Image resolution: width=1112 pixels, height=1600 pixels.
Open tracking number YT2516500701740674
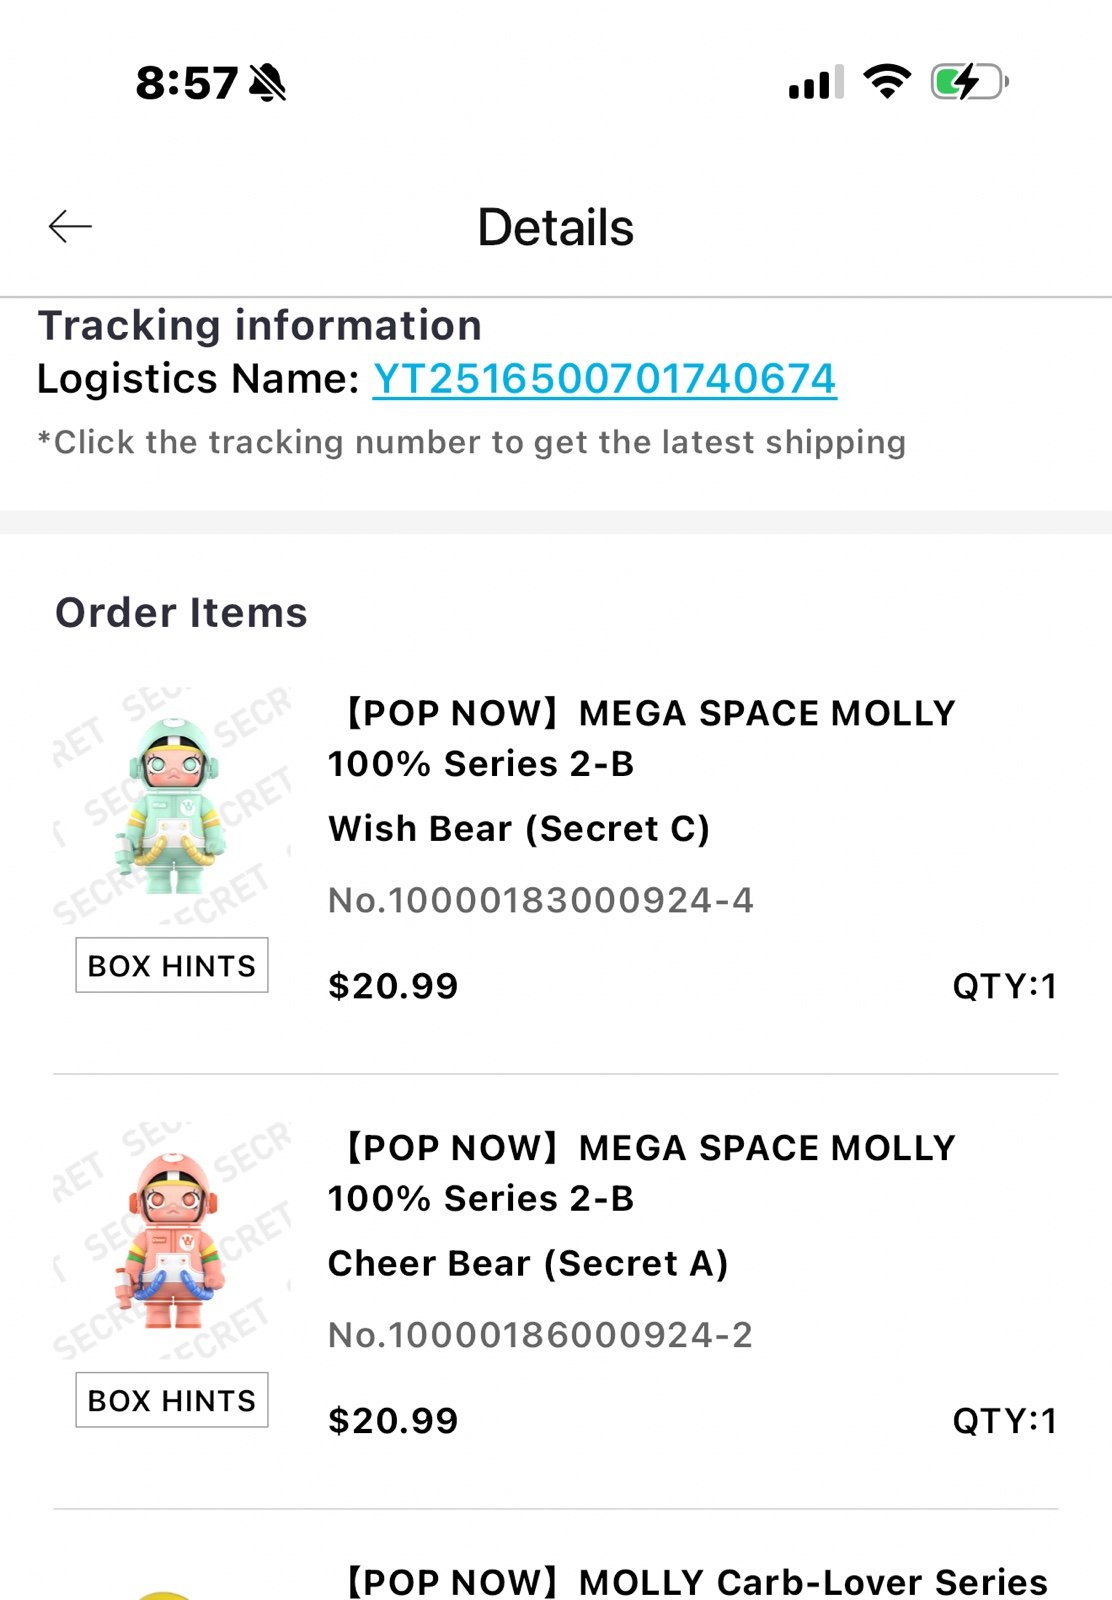click(x=604, y=379)
